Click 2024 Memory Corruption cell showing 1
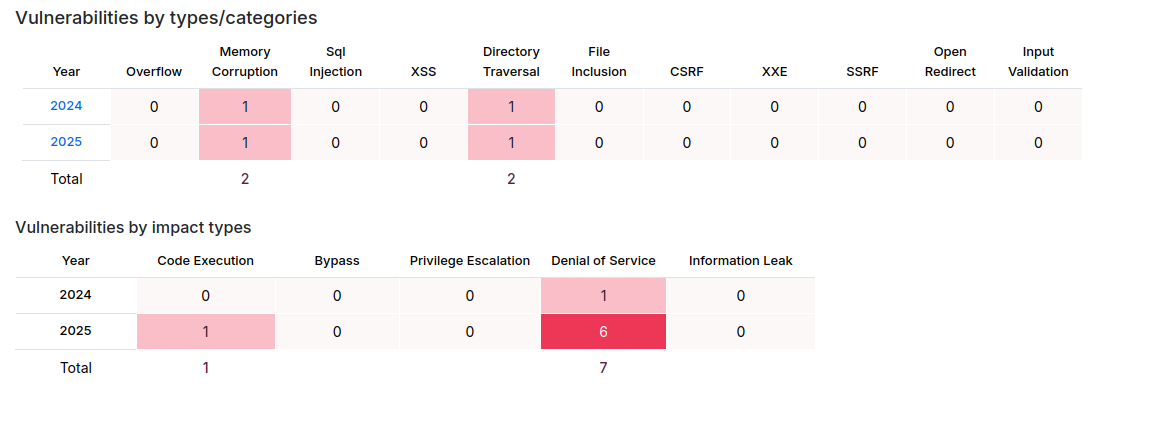Screen dimensions: 1174x441 click(x=245, y=107)
